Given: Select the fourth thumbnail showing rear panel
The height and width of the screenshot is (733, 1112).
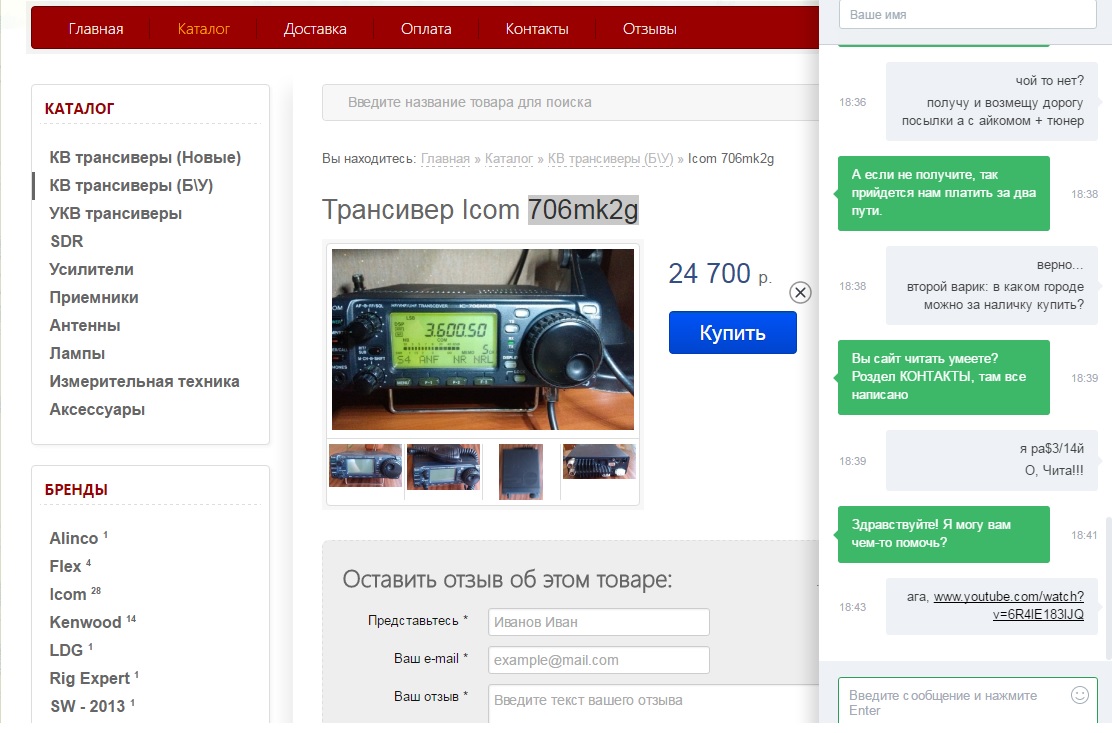Looking at the screenshot, I should (599, 461).
